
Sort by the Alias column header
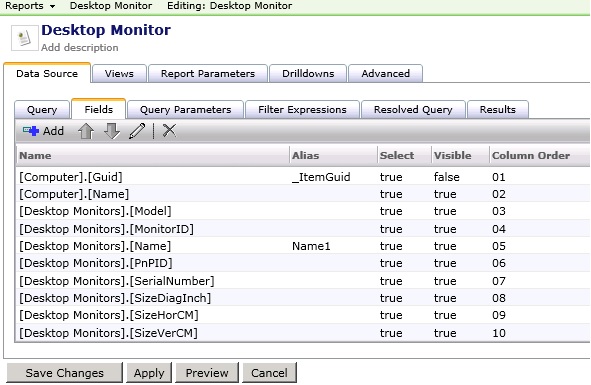[x=333, y=155]
